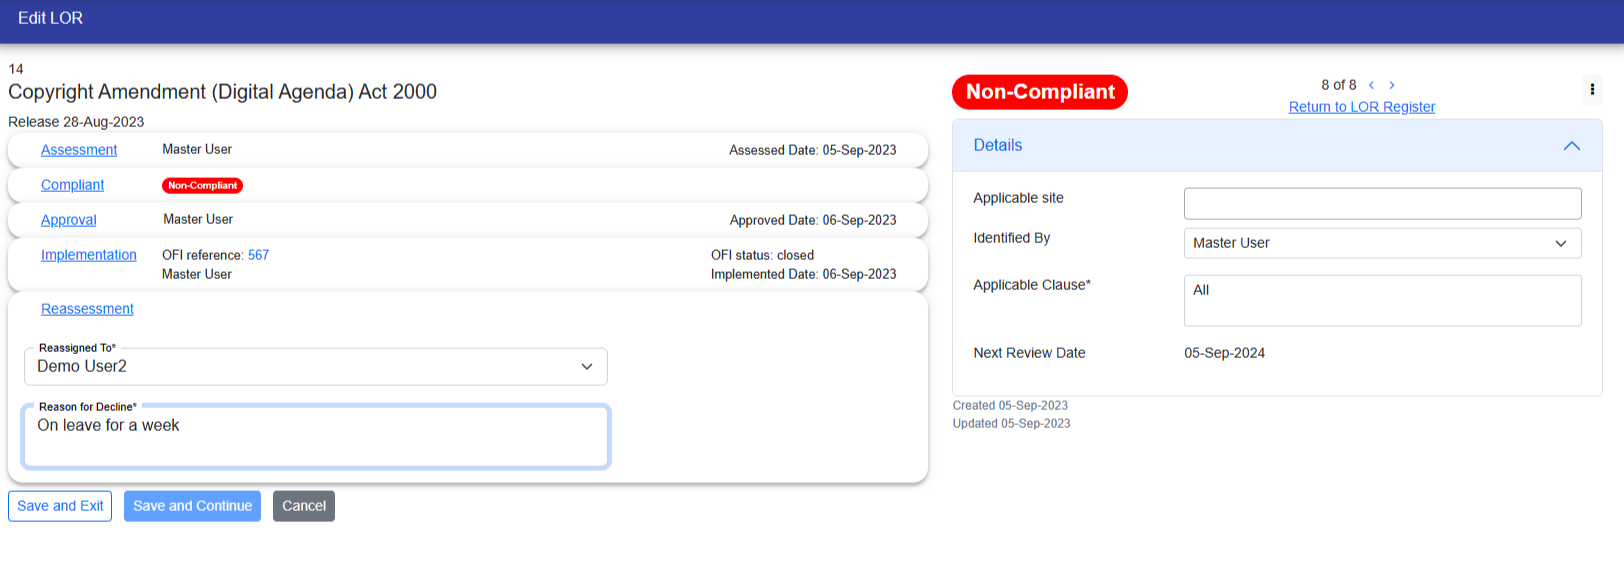Click the Reassessment section link
The width and height of the screenshot is (1624, 575).
point(87,309)
